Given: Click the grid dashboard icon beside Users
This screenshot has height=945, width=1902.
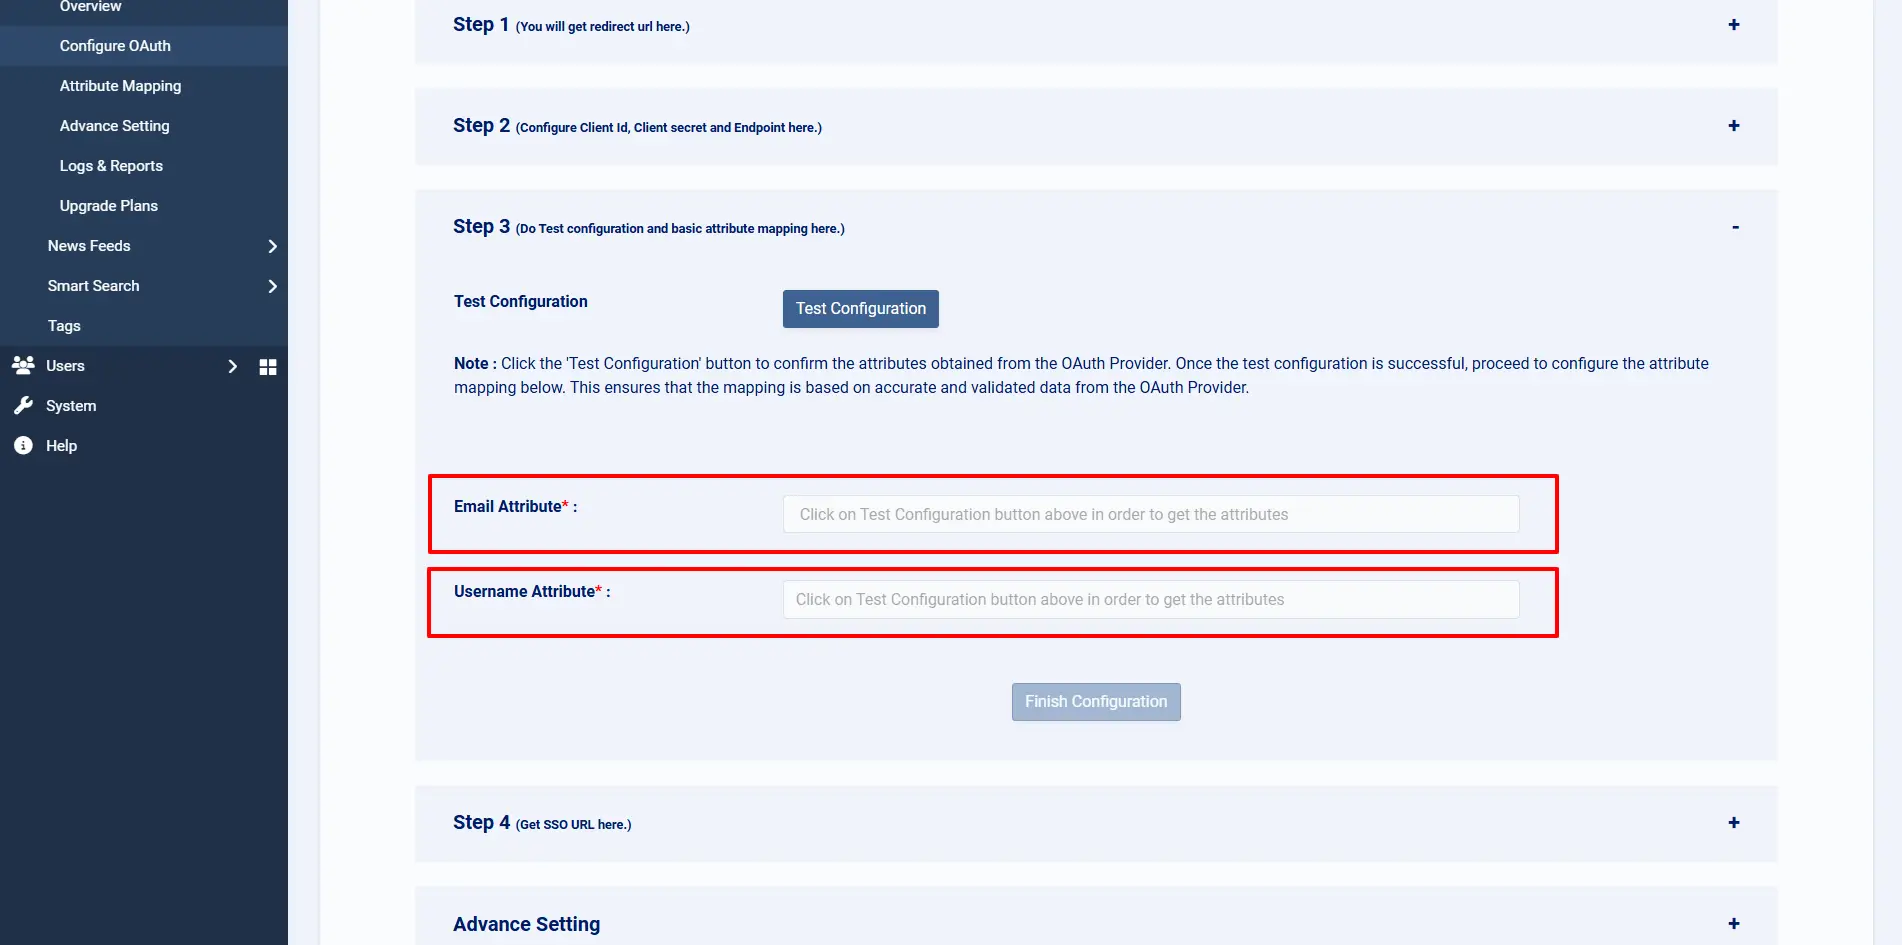Looking at the screenshot, I should pyautogui.click(x=268, y=367).
